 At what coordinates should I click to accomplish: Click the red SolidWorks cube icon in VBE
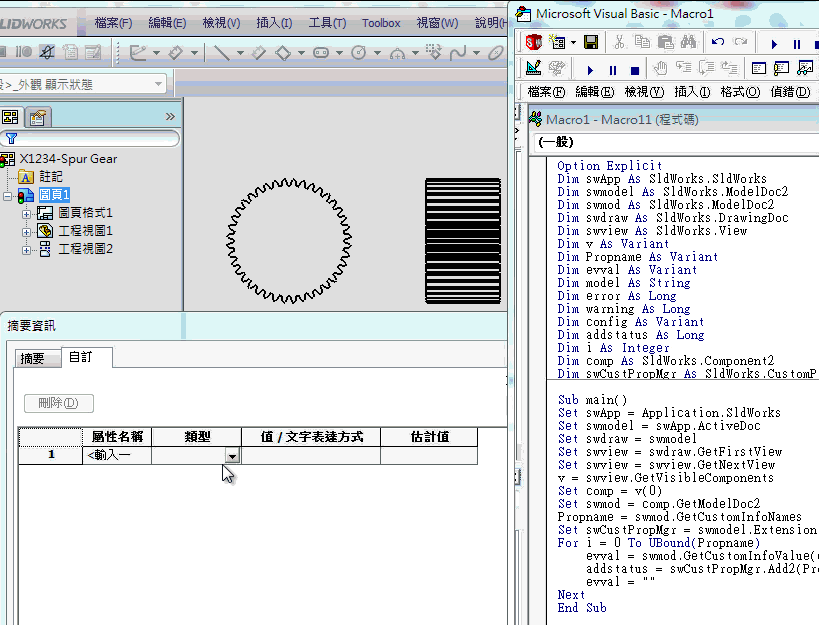point(531,42)
